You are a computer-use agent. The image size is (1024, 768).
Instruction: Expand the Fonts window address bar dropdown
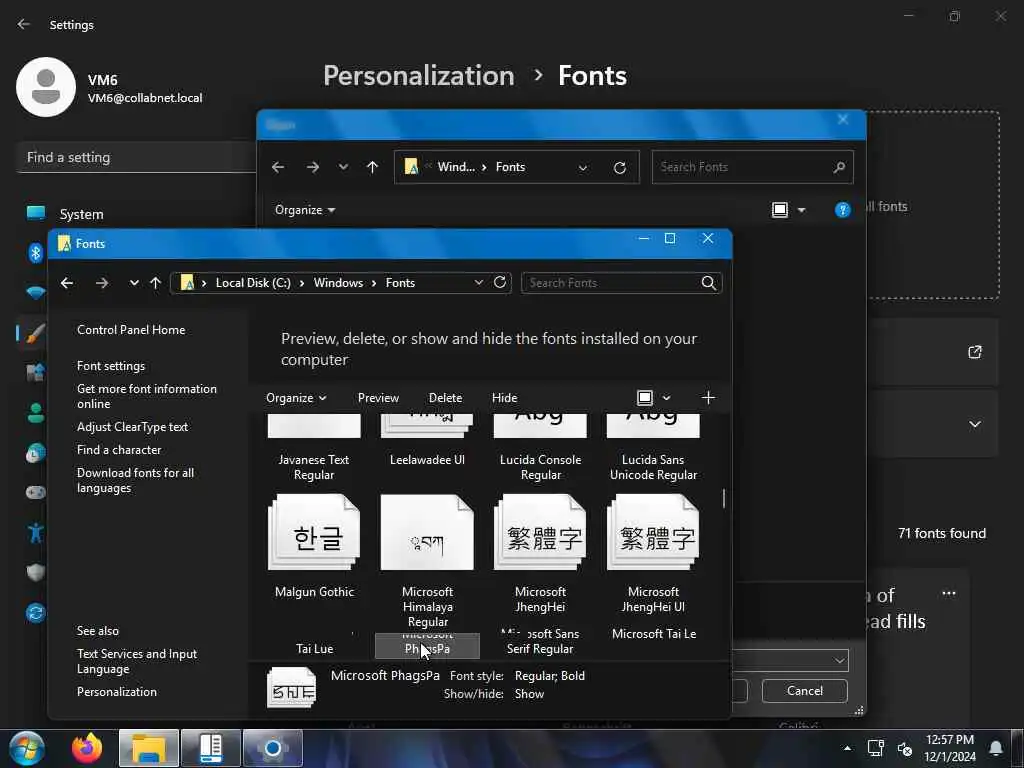point(479,282)
